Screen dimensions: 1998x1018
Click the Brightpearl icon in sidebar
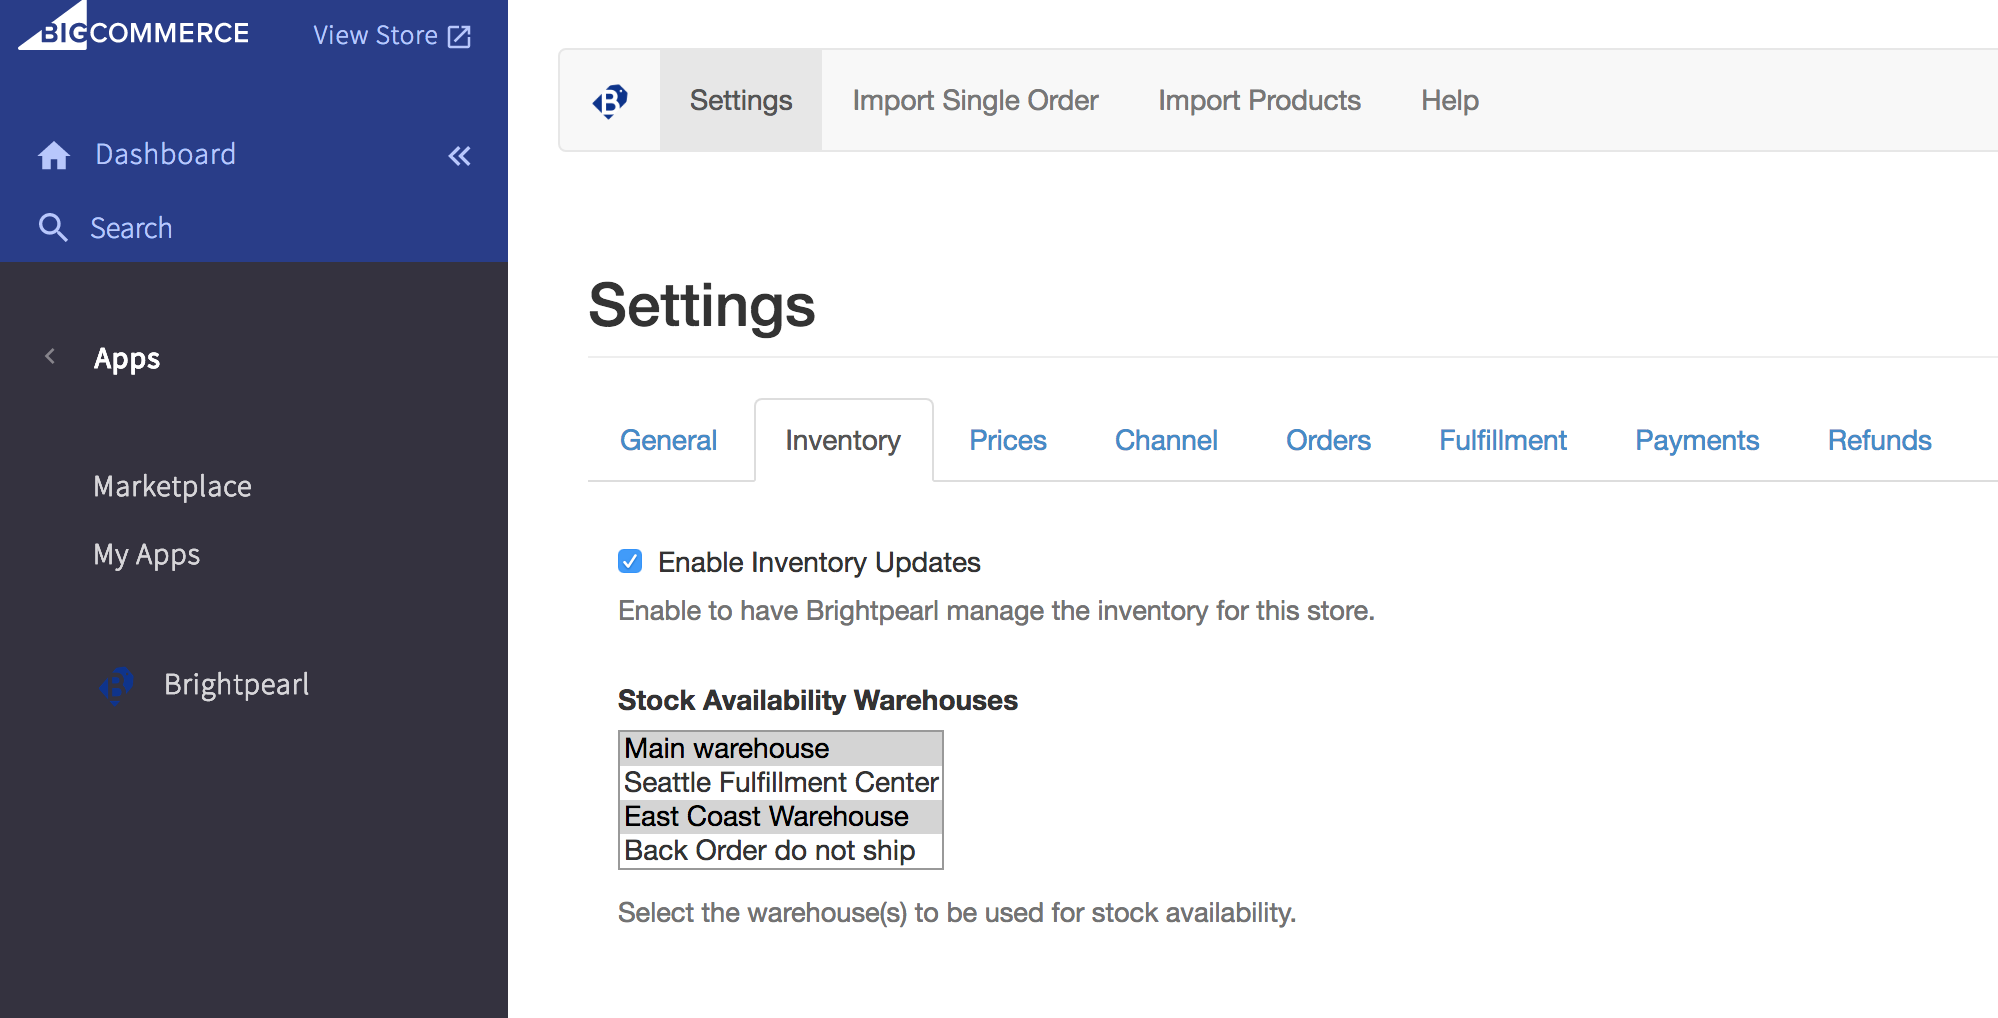(117, 685)
